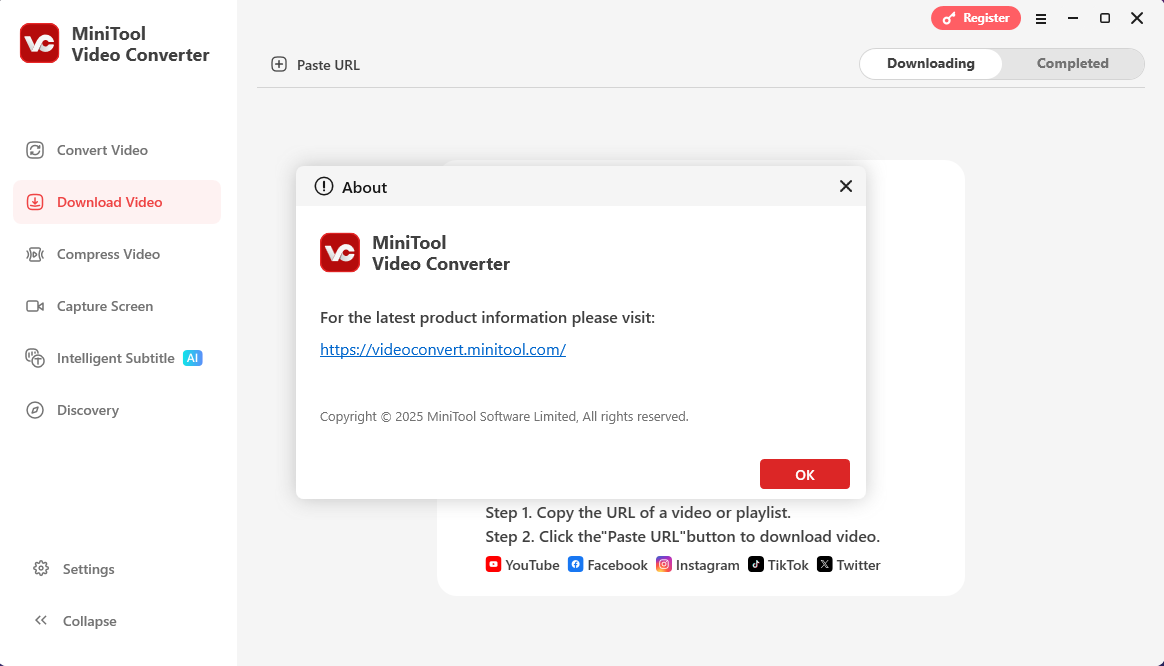Click the About dialog info icon
Screen dimensions: 1164x666
pyautogui.click(x=324, y=186)
